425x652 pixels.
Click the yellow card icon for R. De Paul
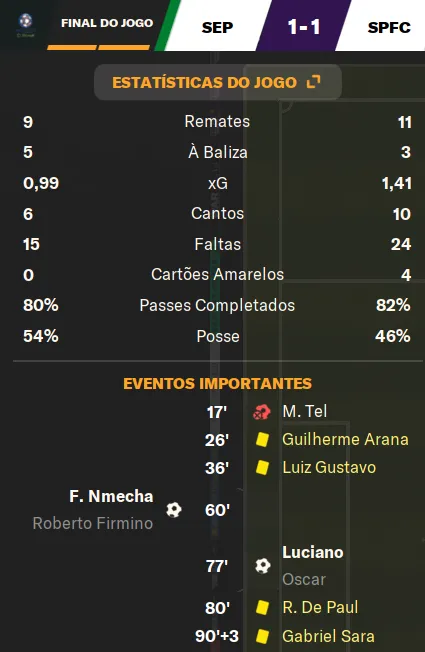pos(262,608)
